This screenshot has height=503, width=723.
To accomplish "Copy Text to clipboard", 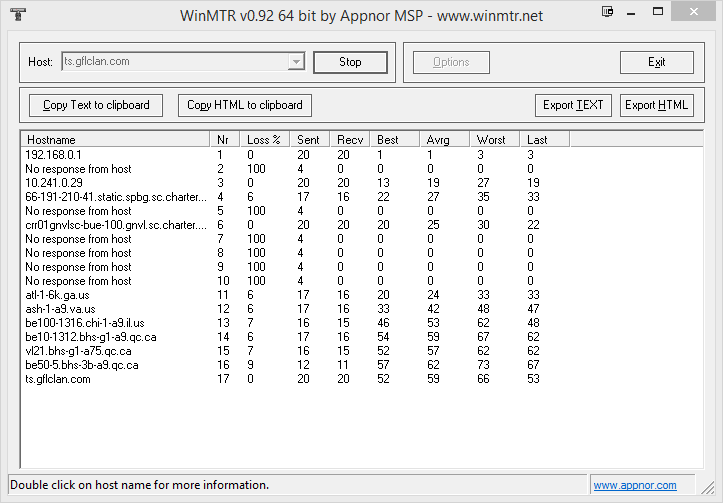I will coord(96,105).
